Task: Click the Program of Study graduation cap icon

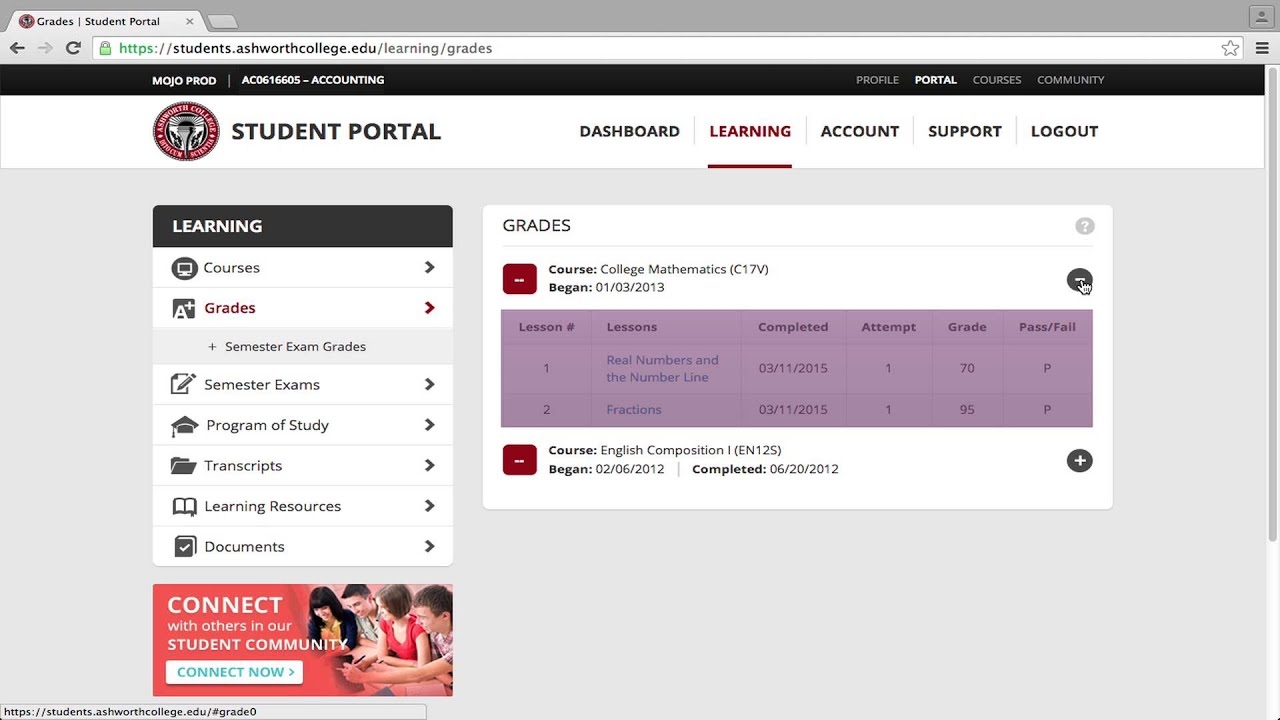Action: (x=184, y=426)
